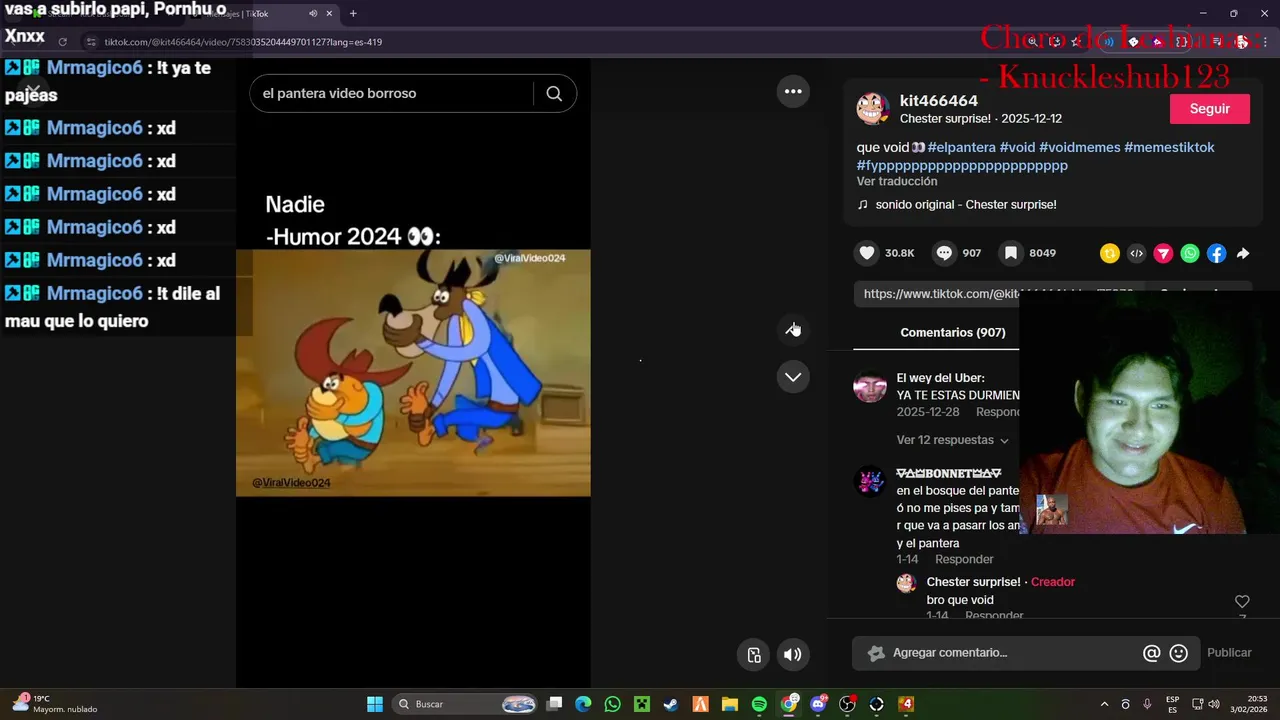Open Steam from taskbar

tap(671, 704)
